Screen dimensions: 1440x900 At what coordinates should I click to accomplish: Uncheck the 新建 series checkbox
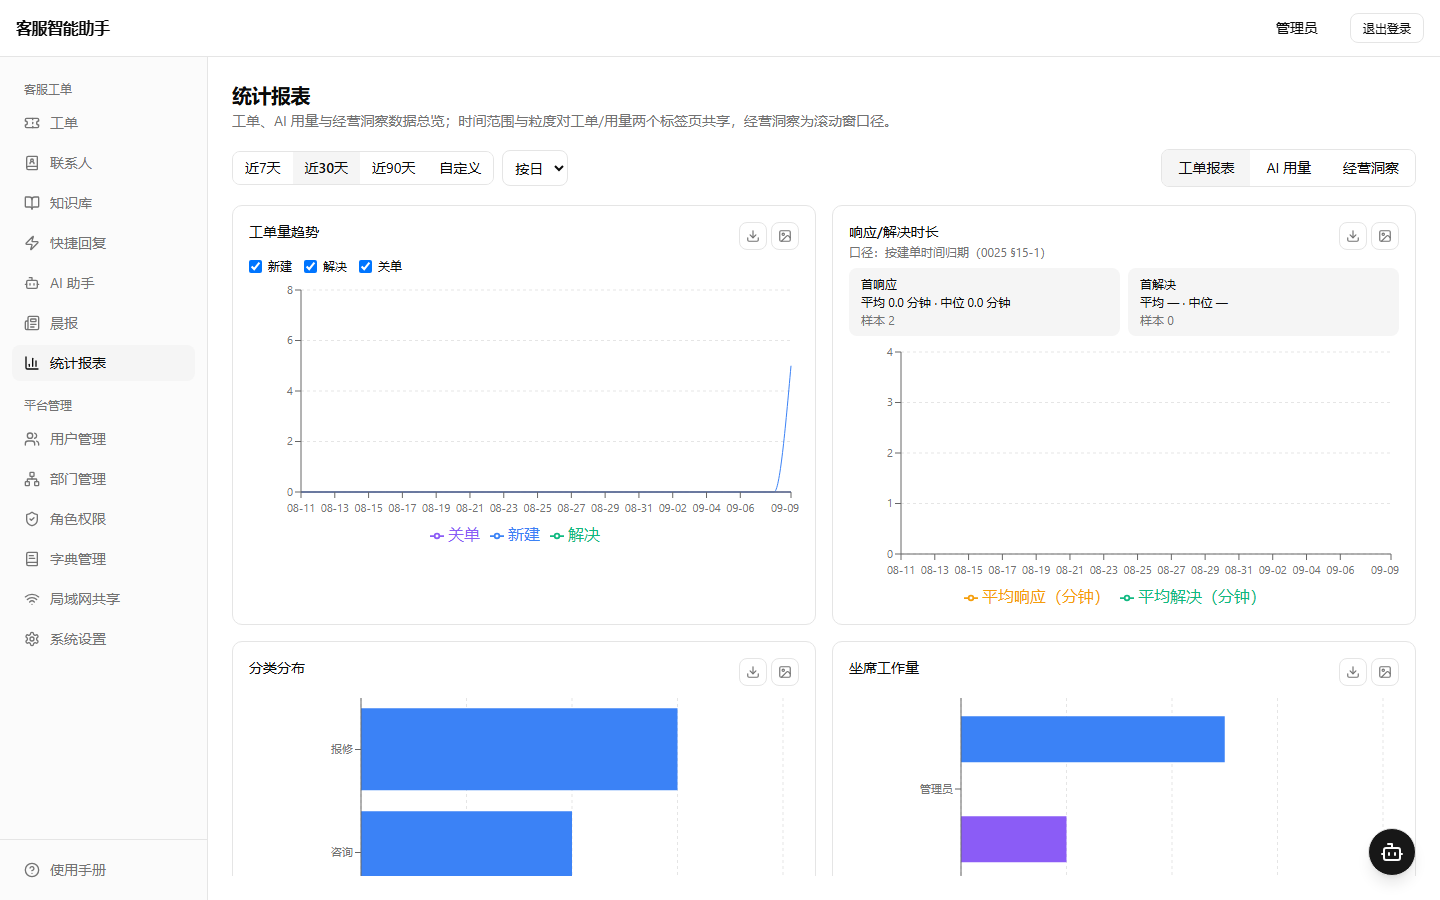coord(255,266)
